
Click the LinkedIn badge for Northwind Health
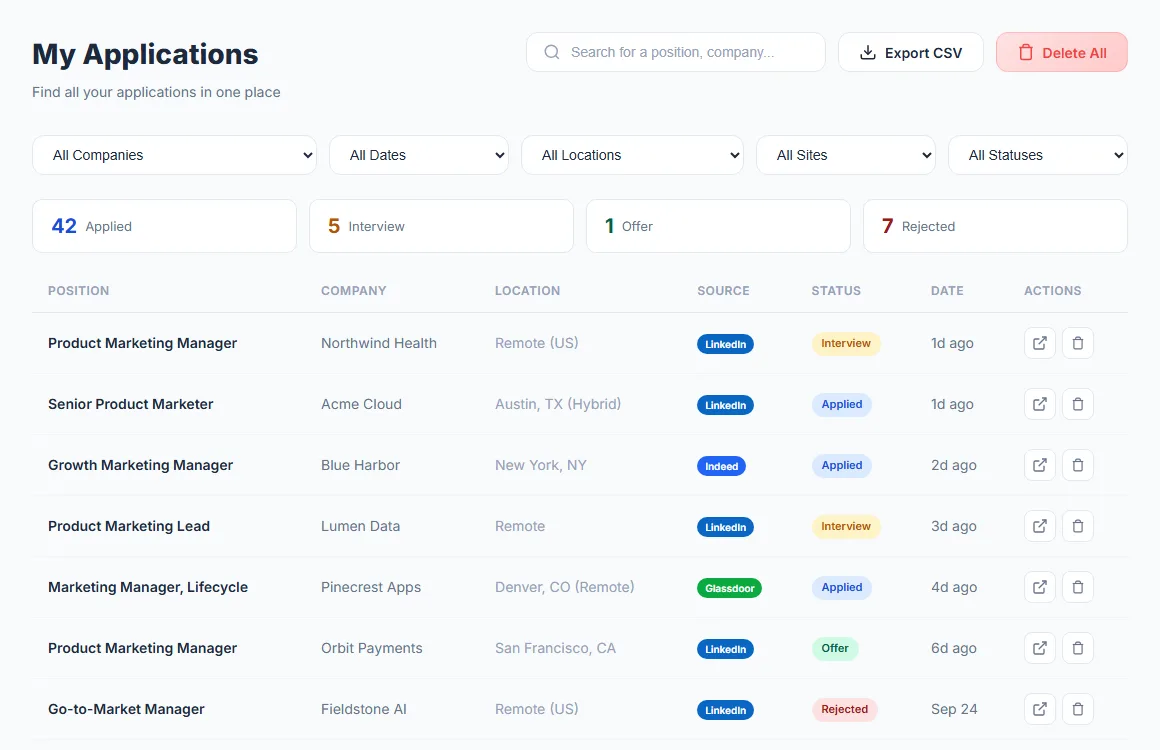(x=725, y=344)
